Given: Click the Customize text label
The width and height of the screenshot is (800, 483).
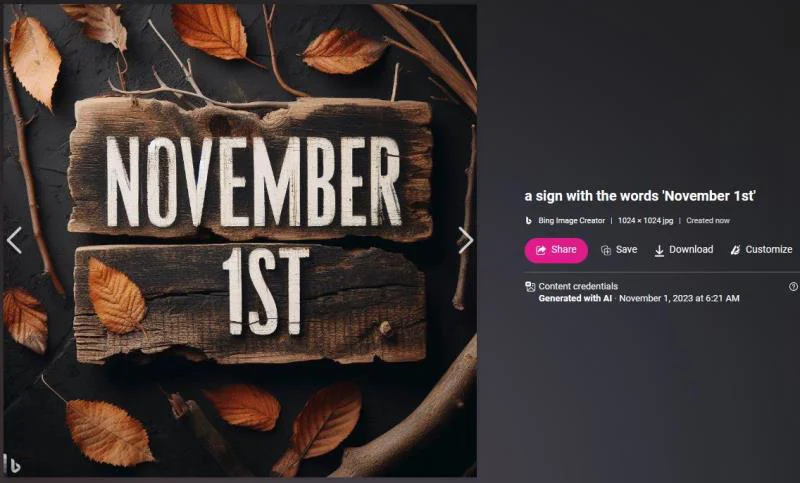Looking at the screenshot, I should [x=769, y=249].
